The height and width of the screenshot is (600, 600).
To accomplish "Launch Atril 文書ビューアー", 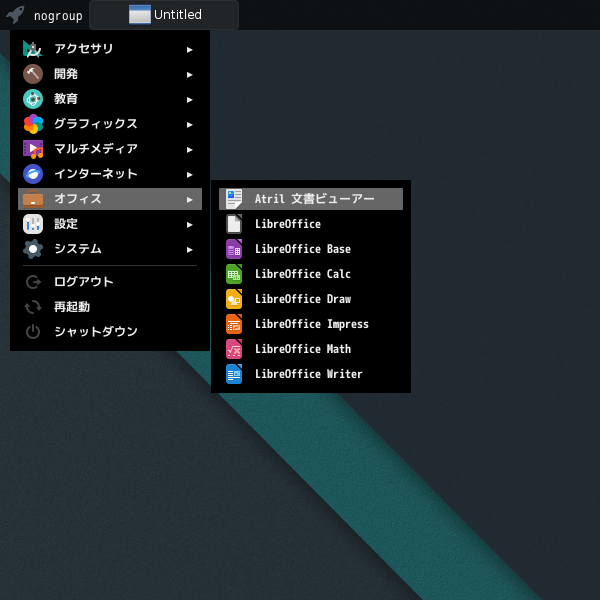I will [311, 199].
